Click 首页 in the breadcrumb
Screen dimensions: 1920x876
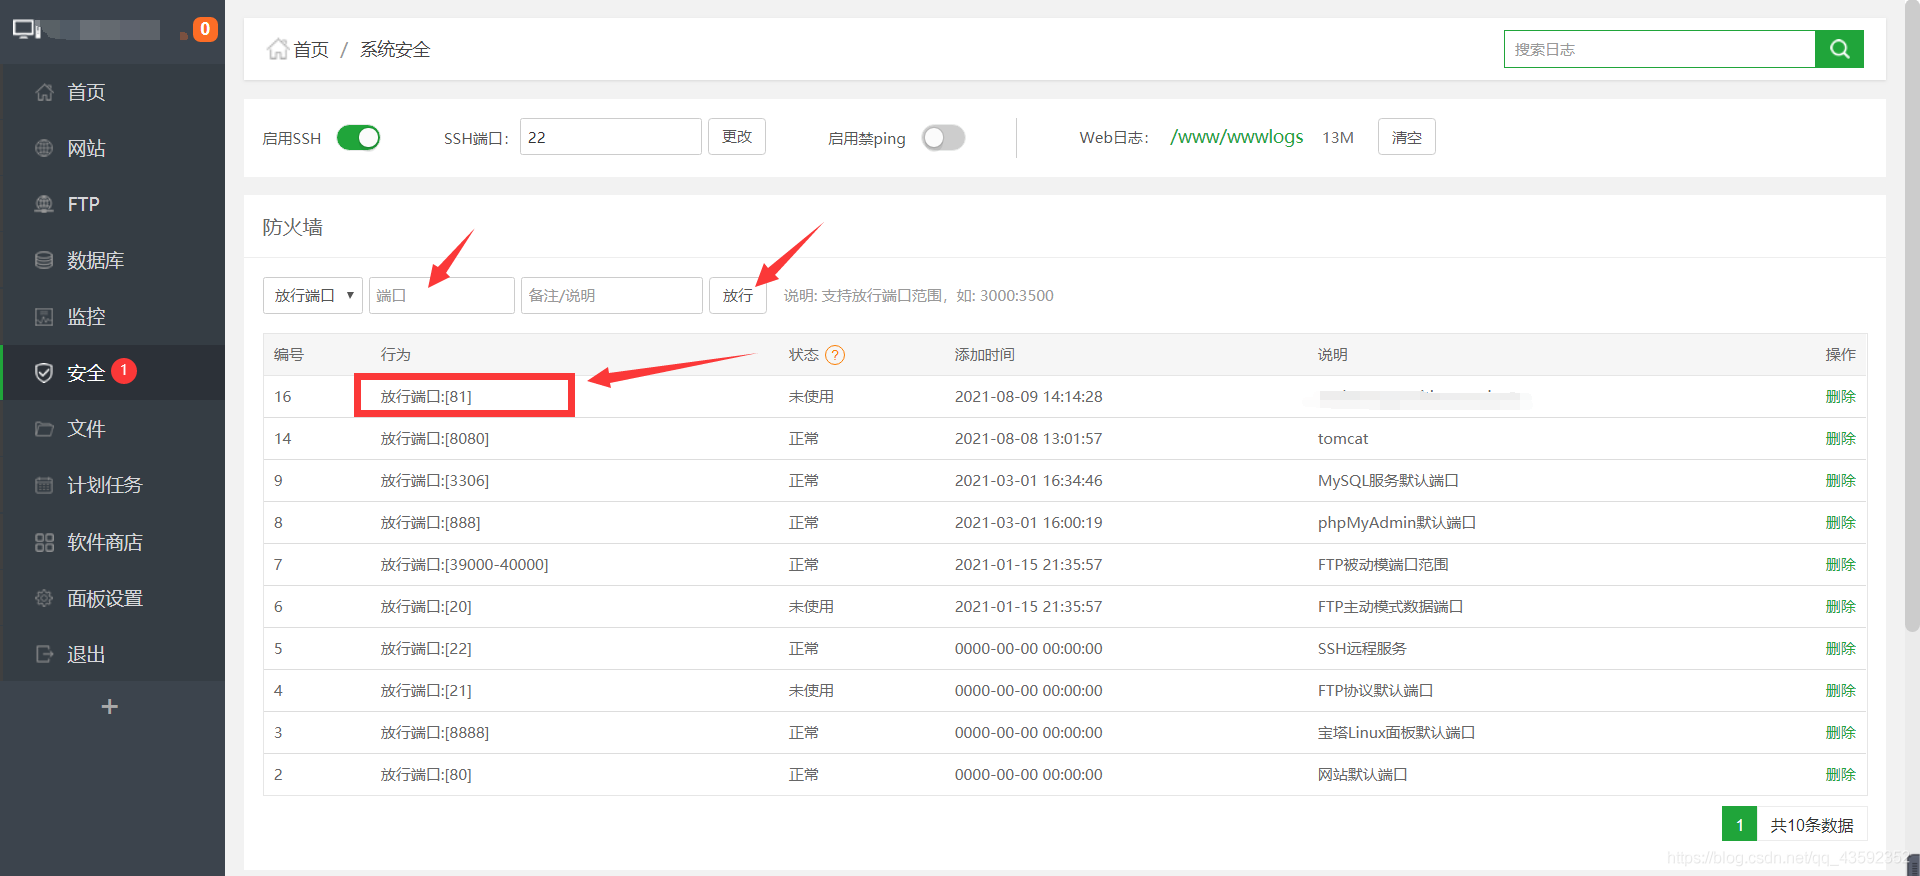[311, 49]
